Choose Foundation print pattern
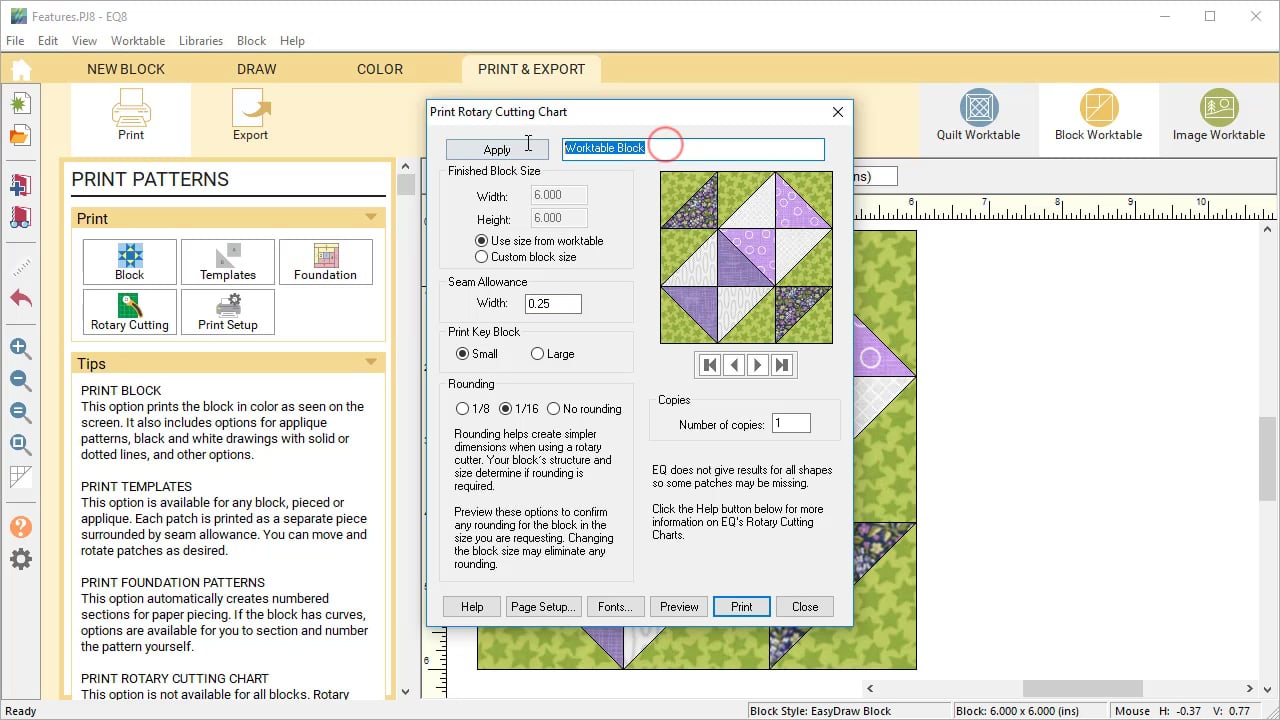This screenshot has width=1280, height=720. [326, 262]
